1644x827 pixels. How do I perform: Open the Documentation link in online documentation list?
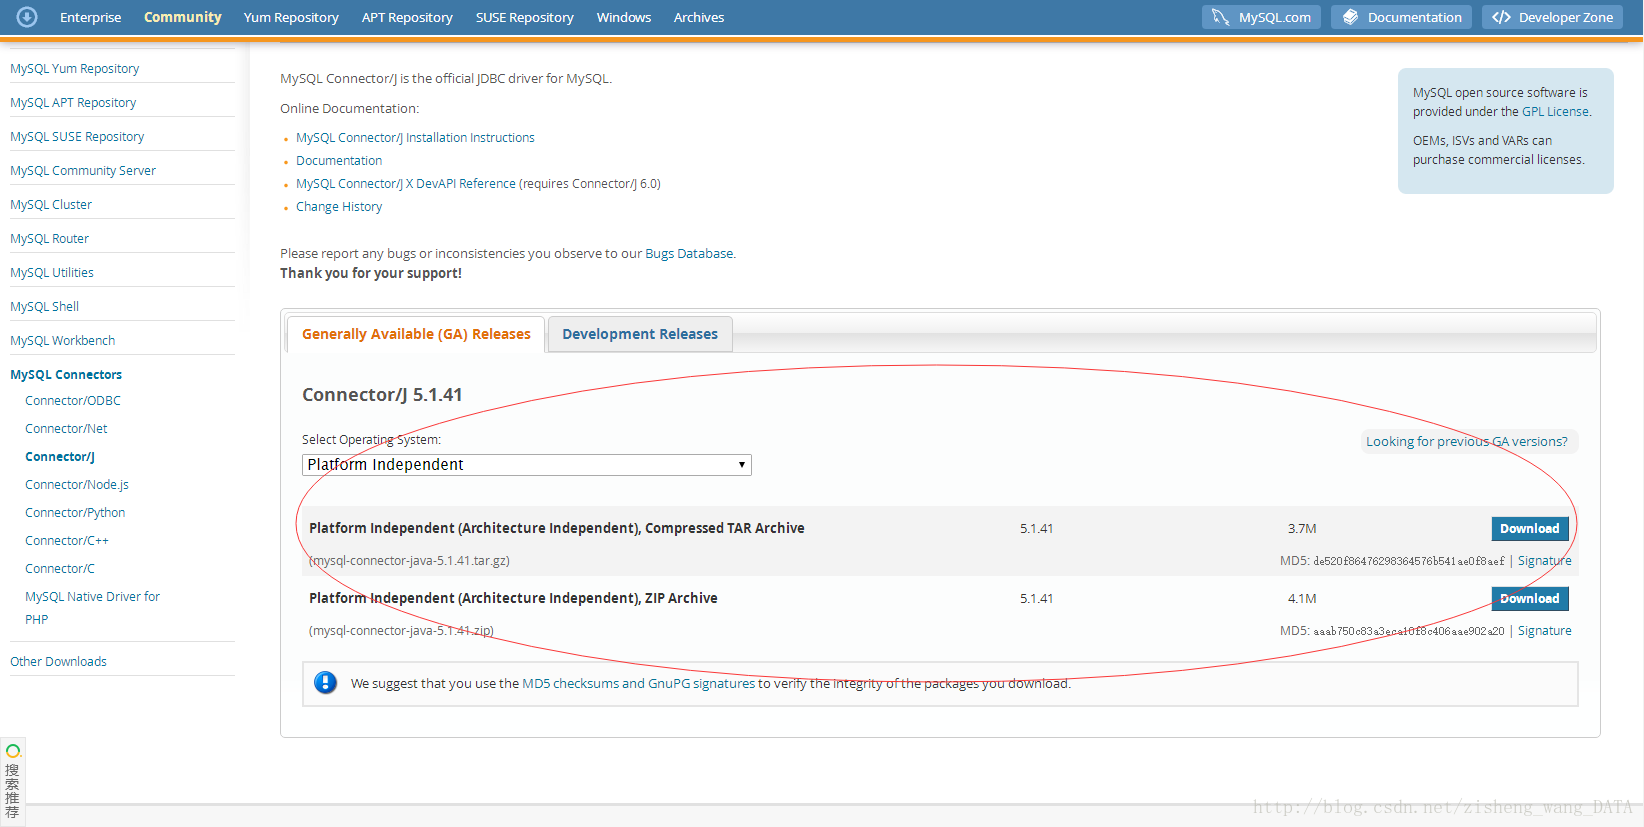point(339,161)
